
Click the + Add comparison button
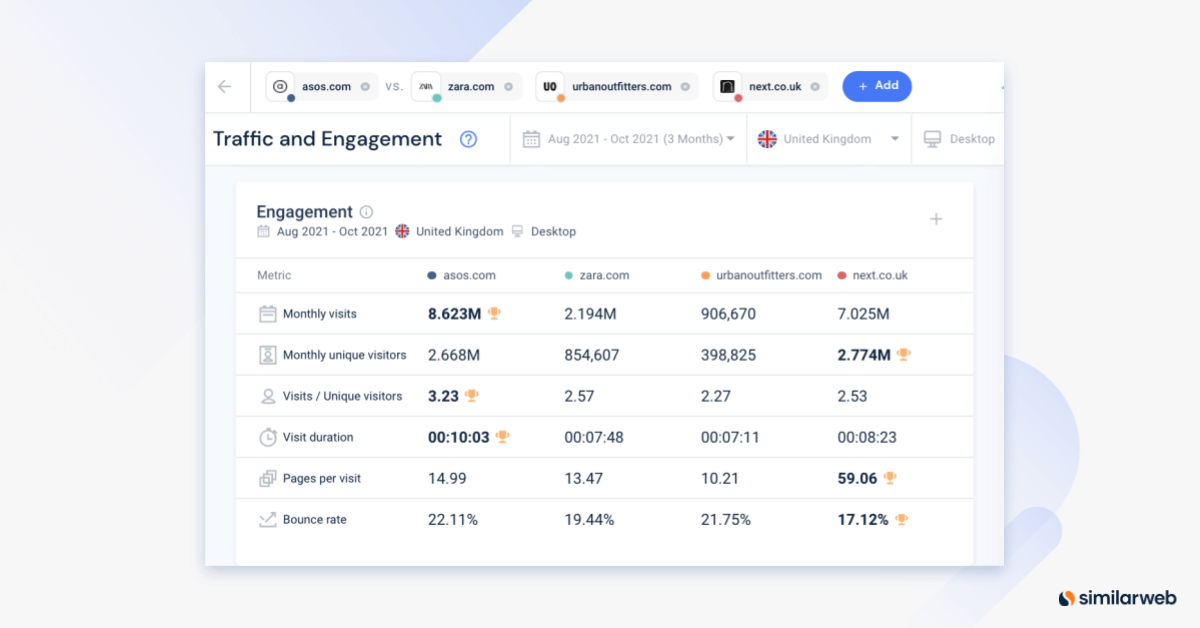tap(877, 86)
